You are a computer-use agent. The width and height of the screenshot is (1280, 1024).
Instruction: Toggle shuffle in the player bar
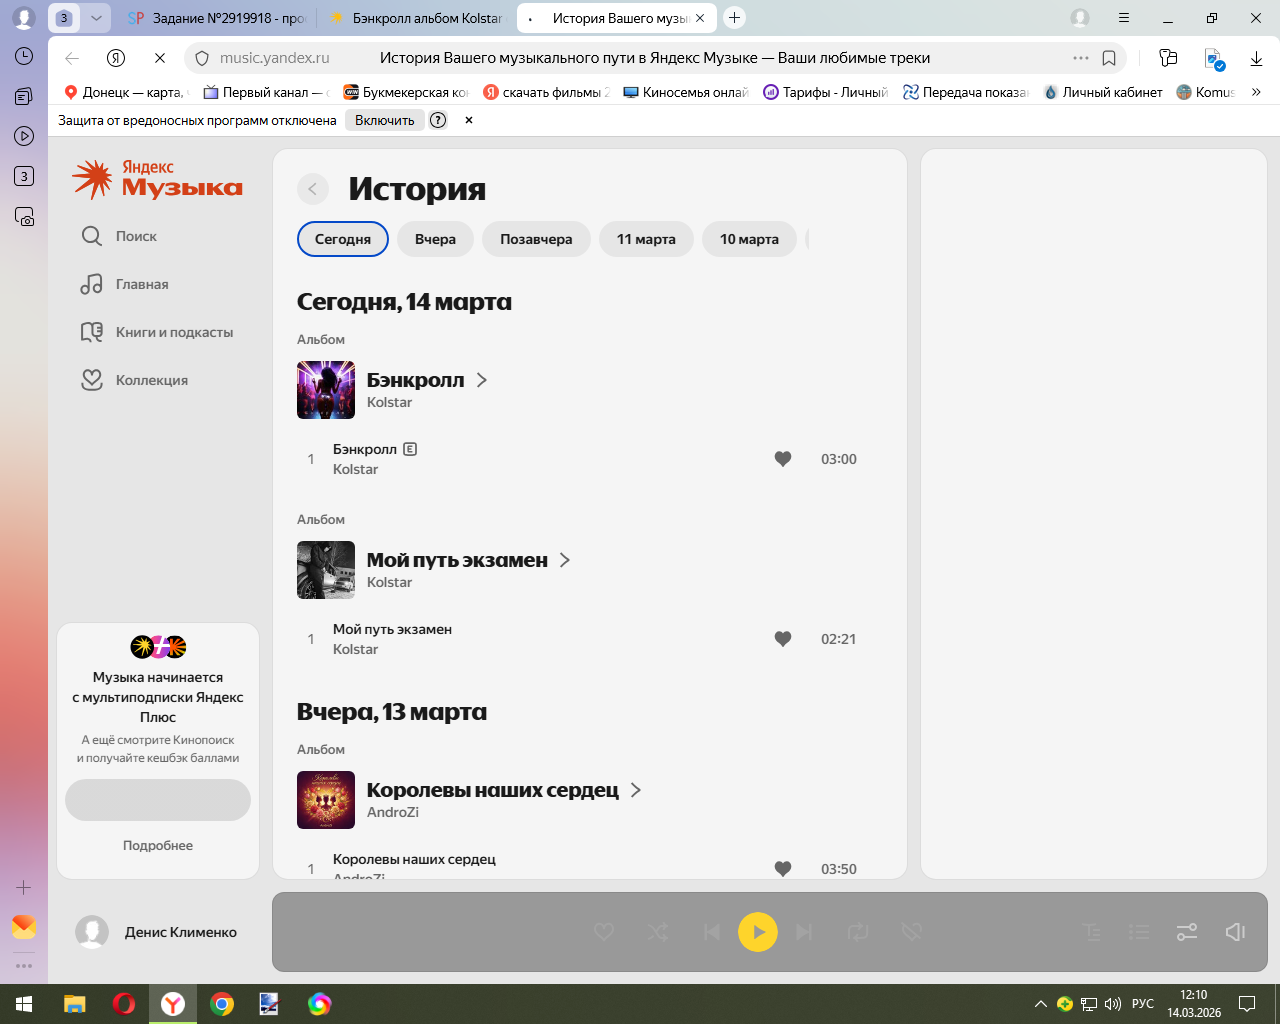click(x=658, y=932)
